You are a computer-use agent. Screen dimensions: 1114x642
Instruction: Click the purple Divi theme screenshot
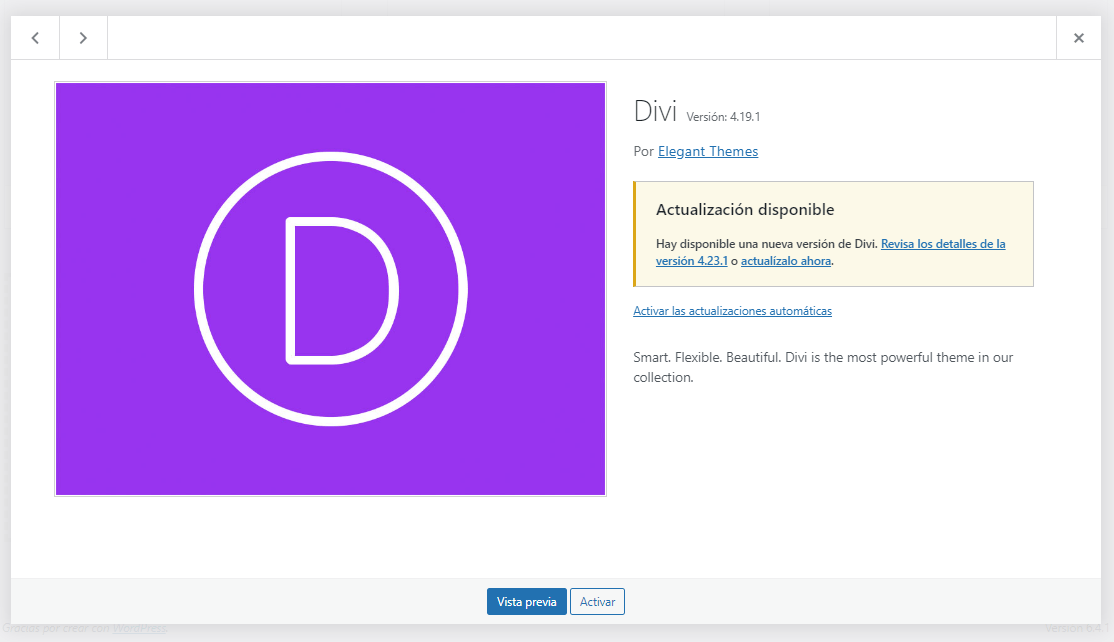330,288
